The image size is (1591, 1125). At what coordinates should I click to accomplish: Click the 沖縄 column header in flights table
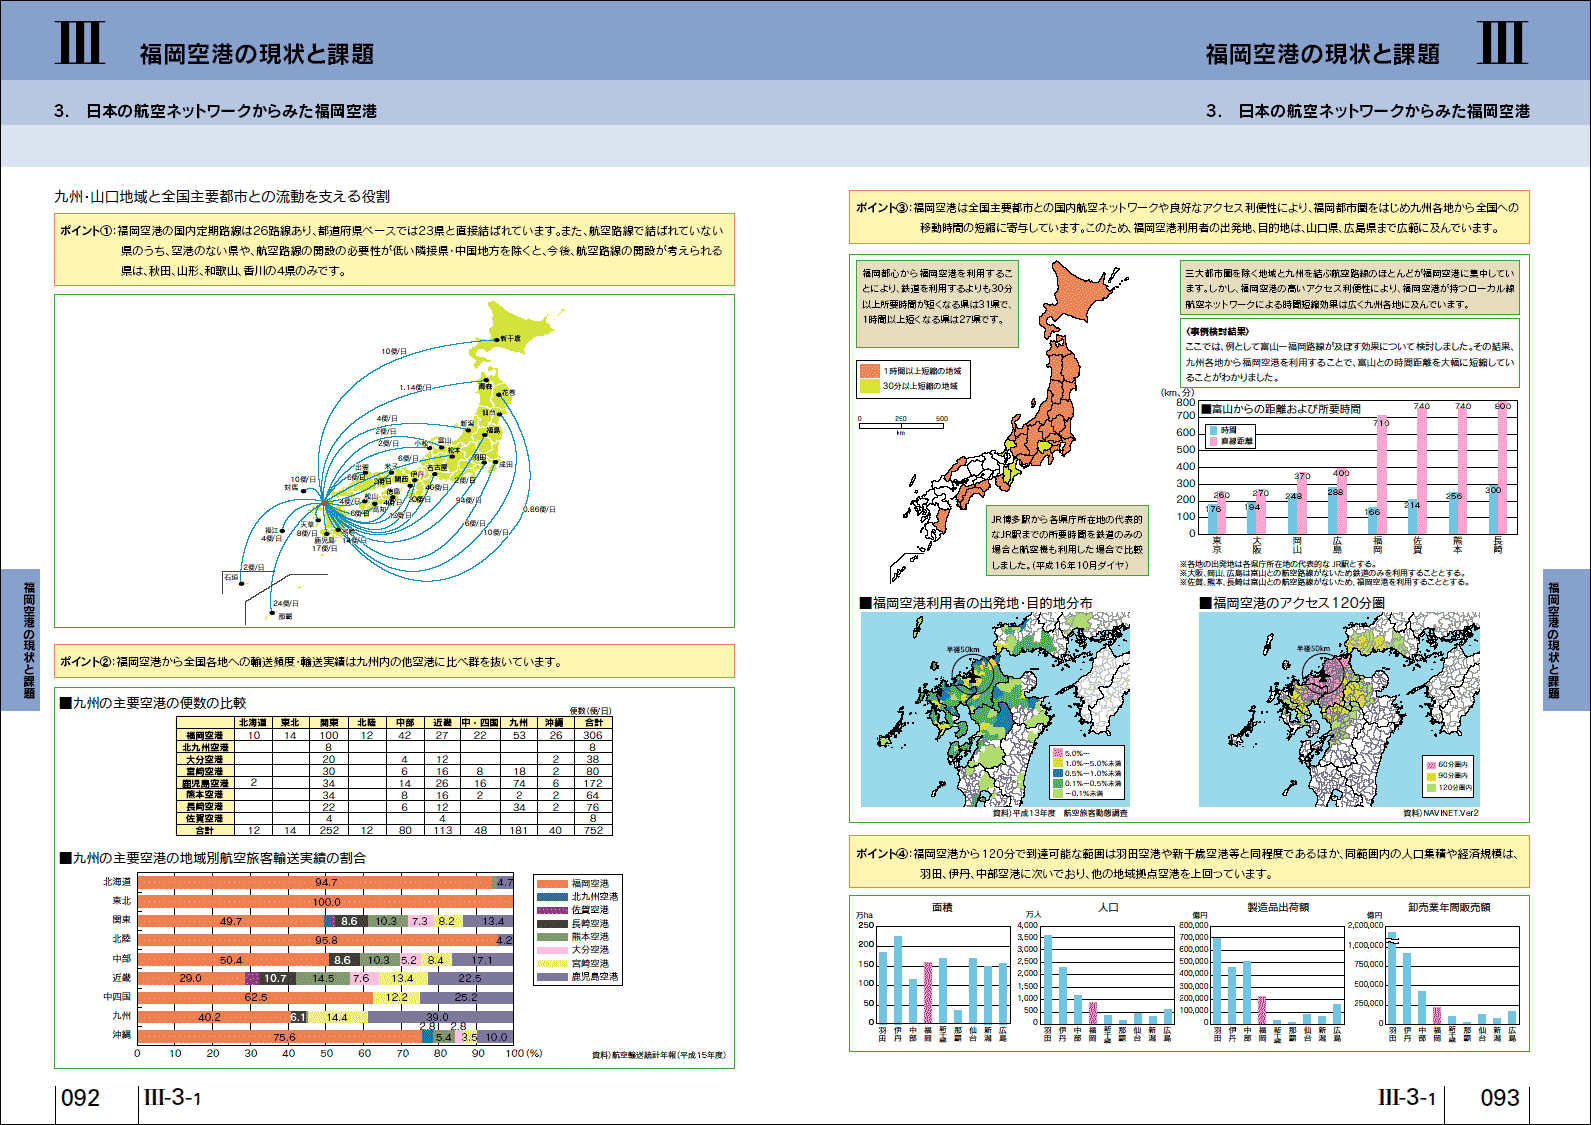[555, 722]
